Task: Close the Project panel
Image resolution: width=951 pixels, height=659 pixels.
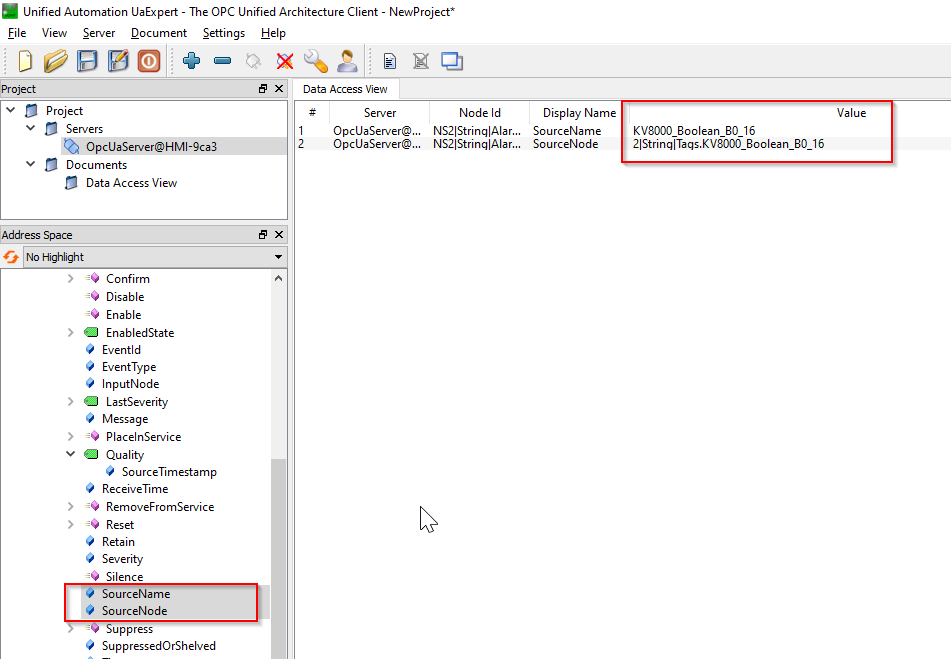Action: point(279,89)
